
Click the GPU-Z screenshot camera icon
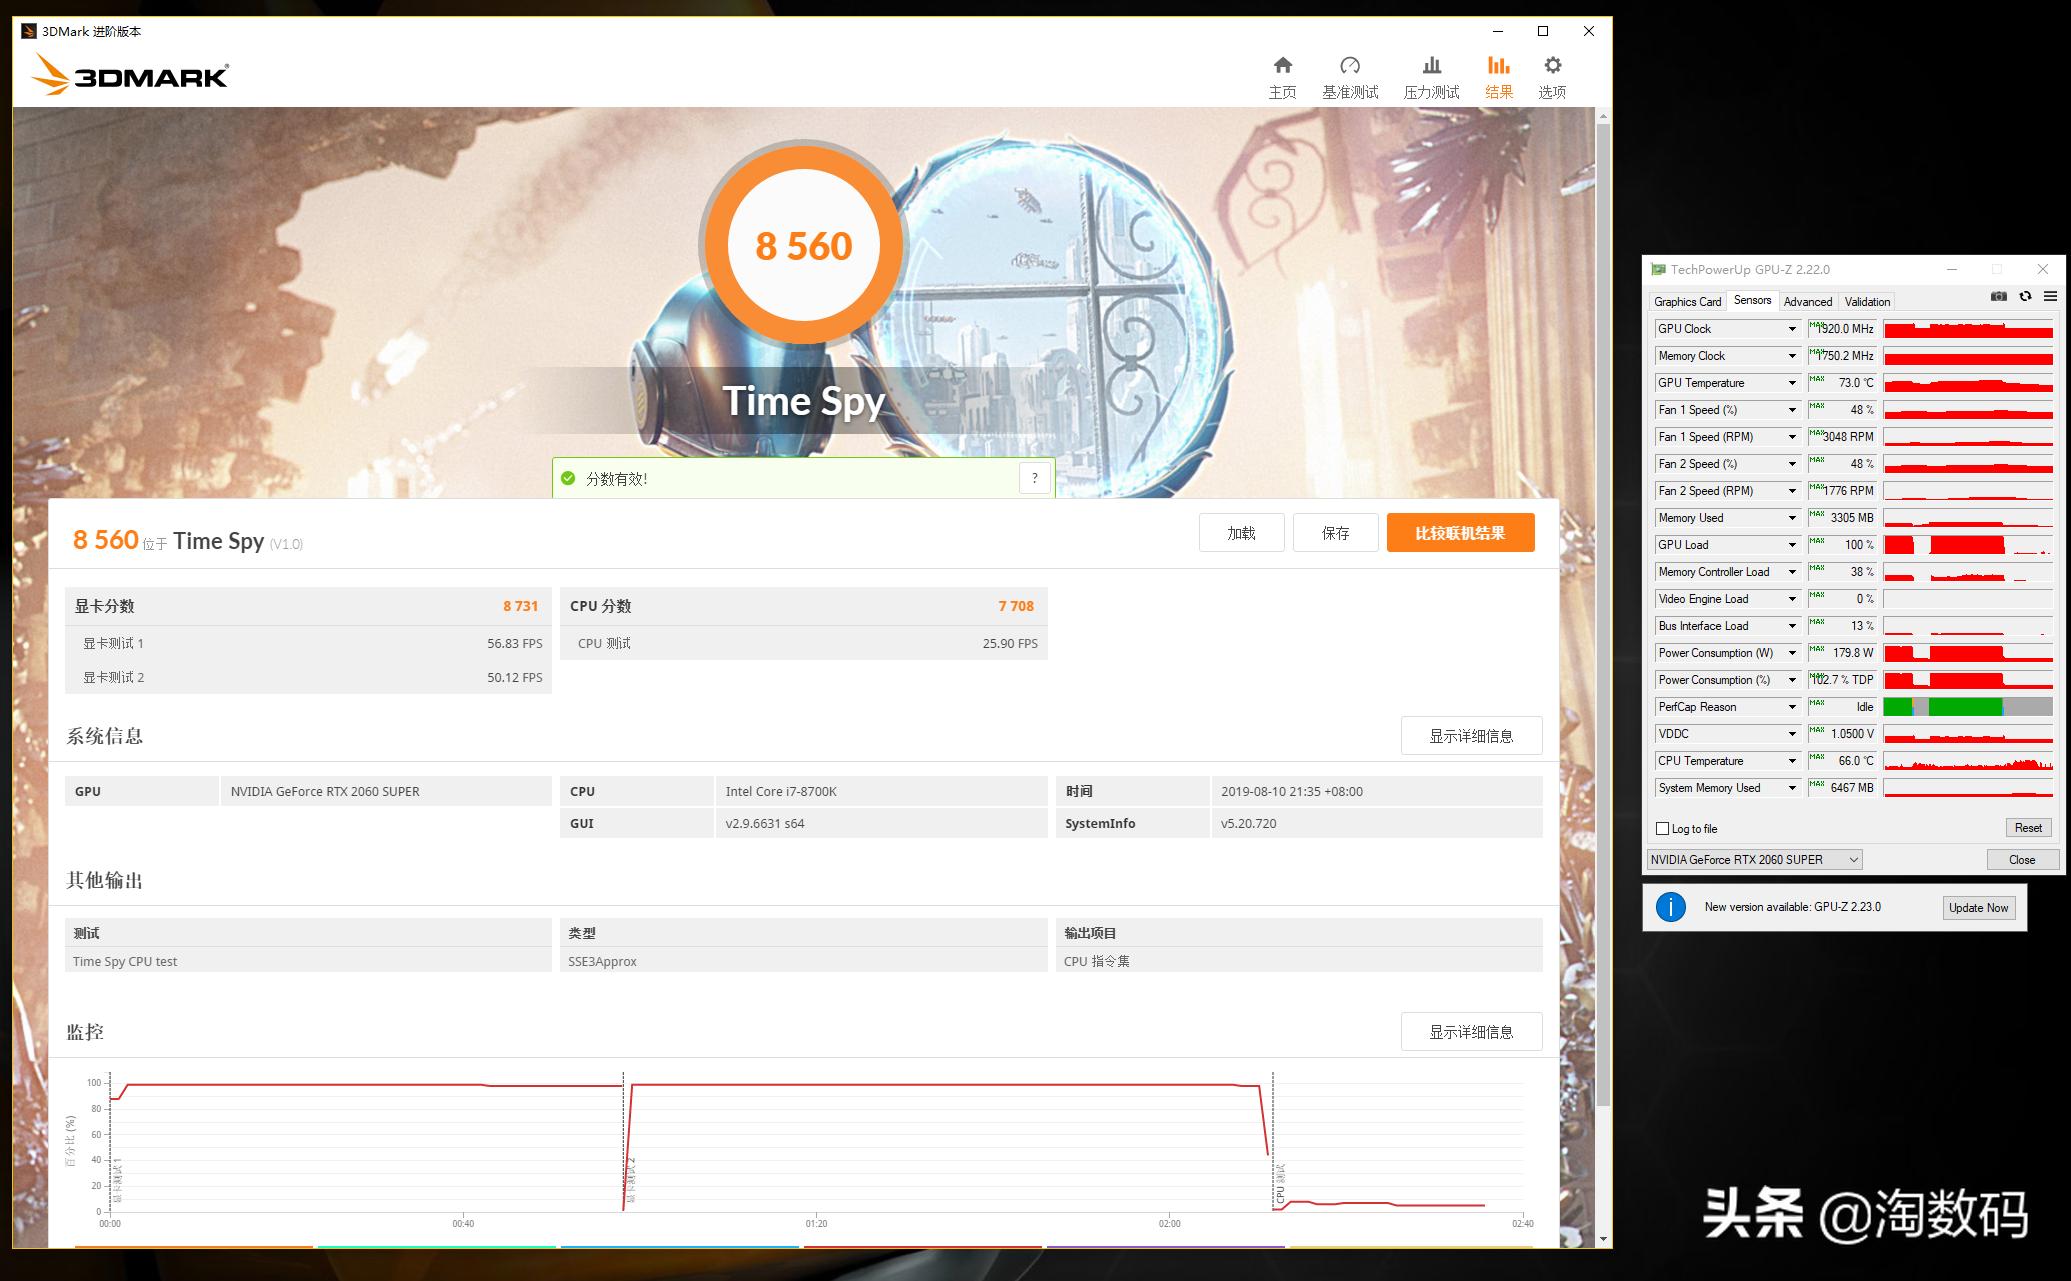pyautogui.click(x=1997, y=296)
